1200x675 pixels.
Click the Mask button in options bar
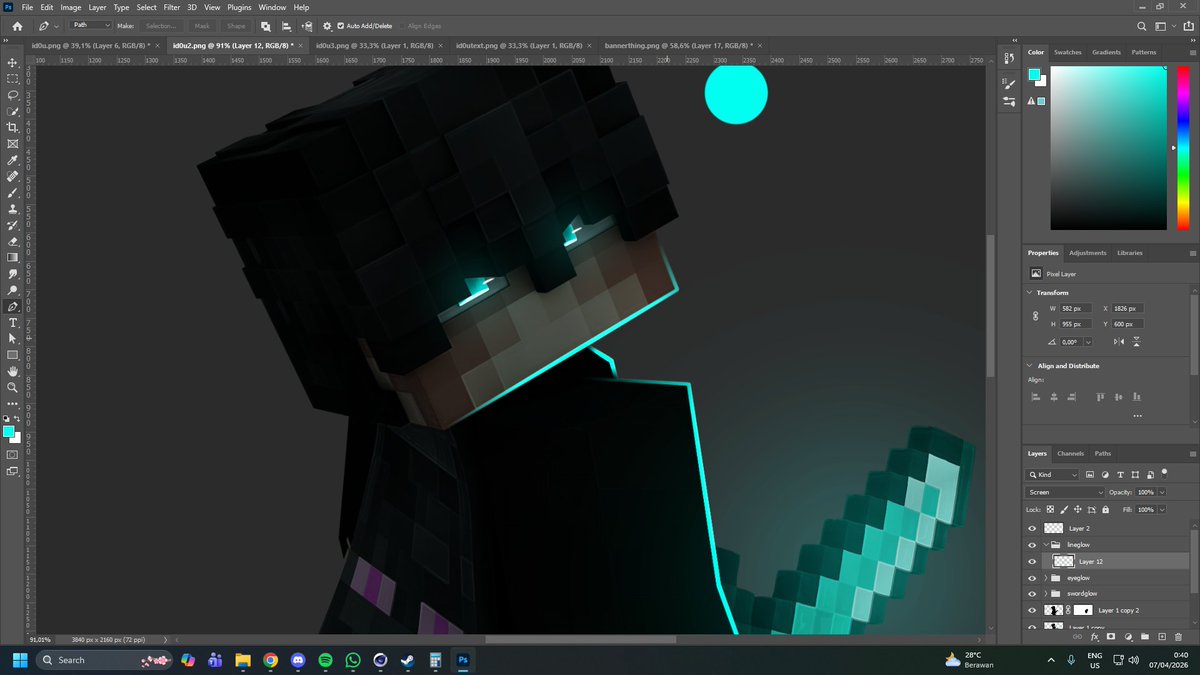202,25
